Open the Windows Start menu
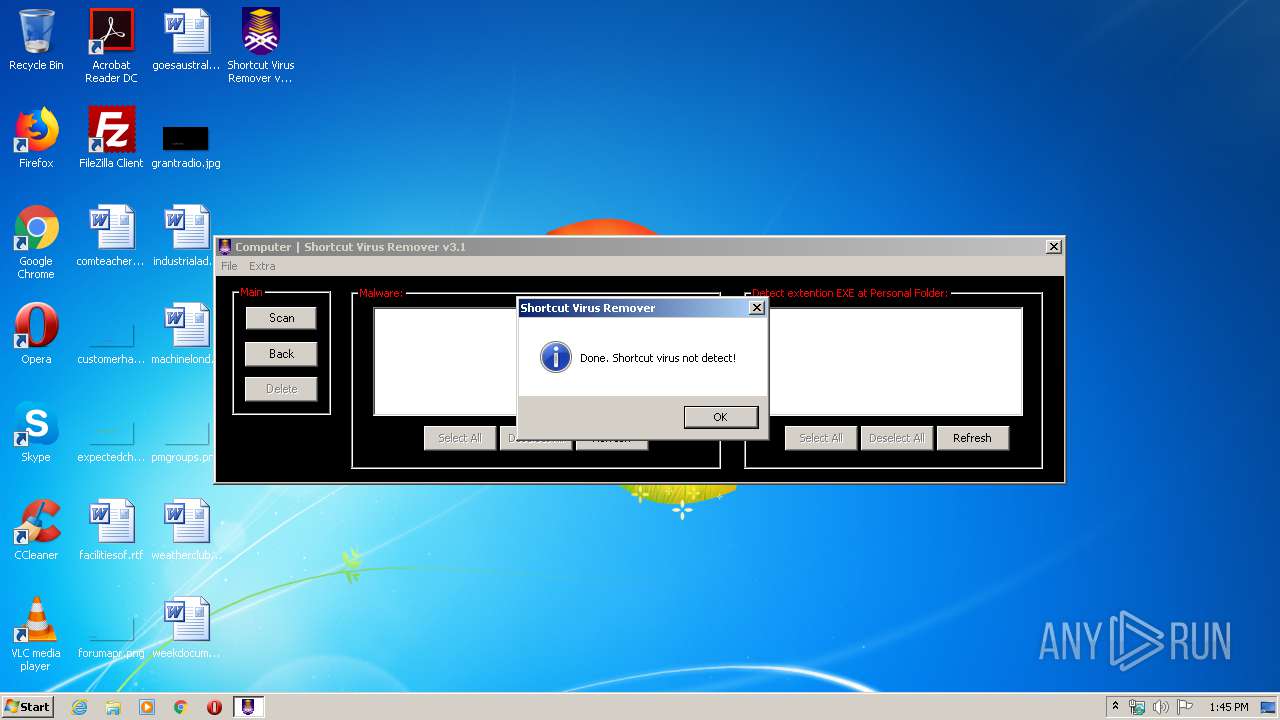 (x=27, y=707)
